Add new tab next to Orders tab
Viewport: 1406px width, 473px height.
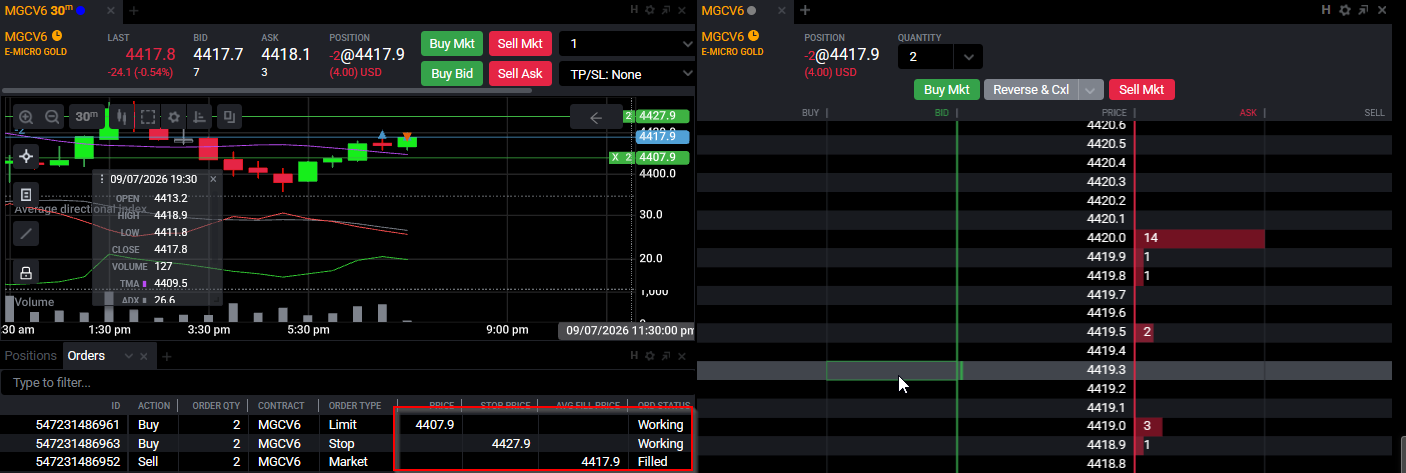coord(167,356)
